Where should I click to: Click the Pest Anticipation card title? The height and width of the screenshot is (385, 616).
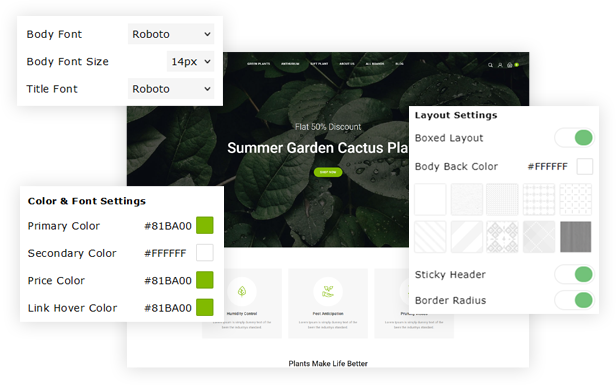pos(328,314)
